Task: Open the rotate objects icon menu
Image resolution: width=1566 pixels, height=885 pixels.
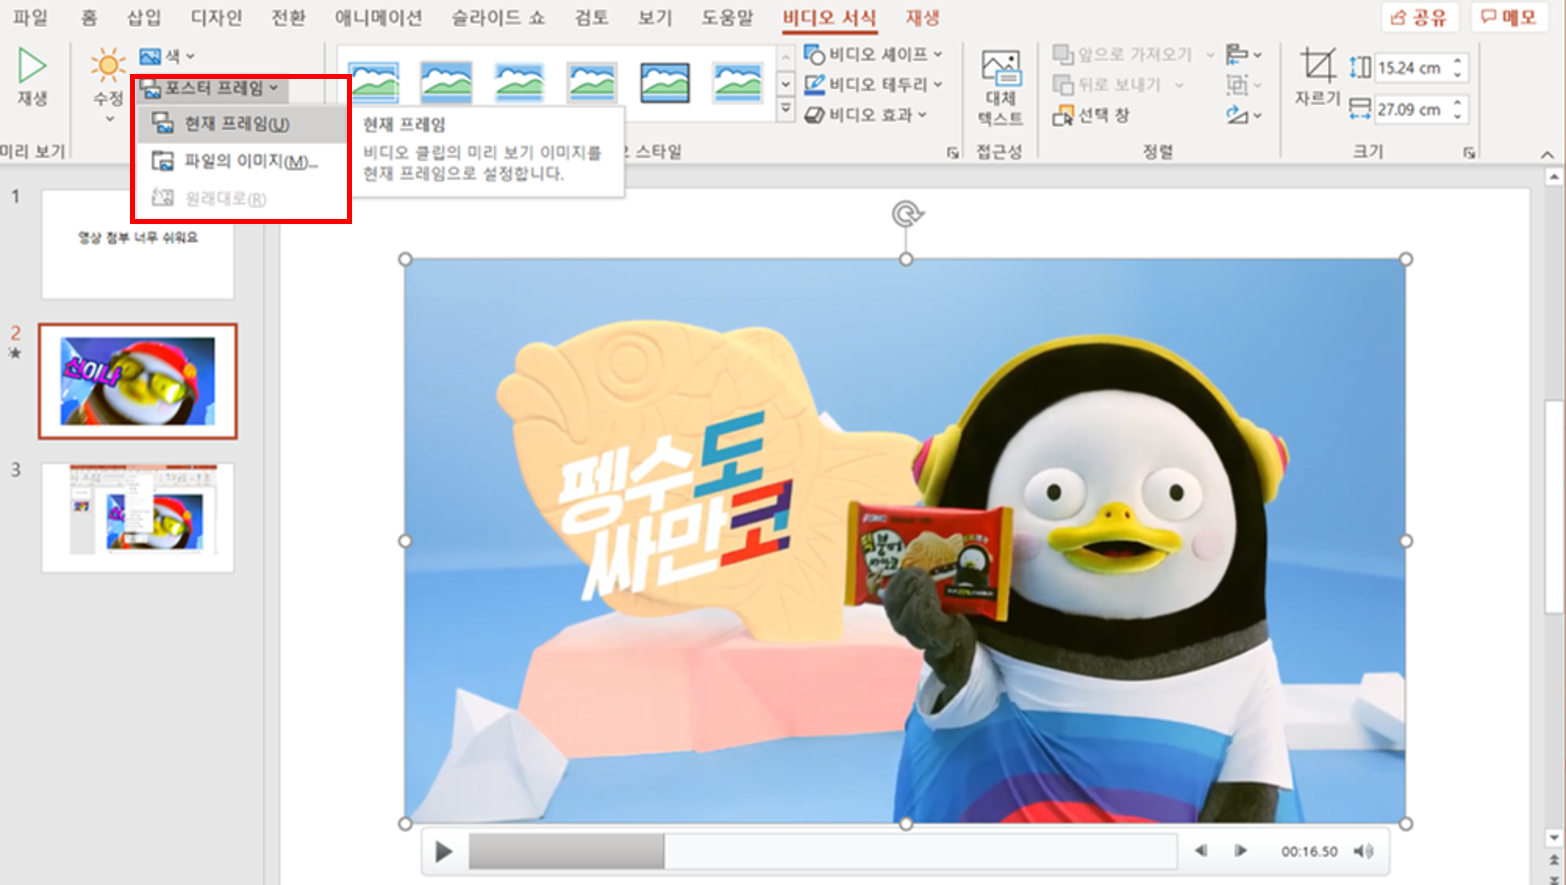Action: [x=1243, y=114]
